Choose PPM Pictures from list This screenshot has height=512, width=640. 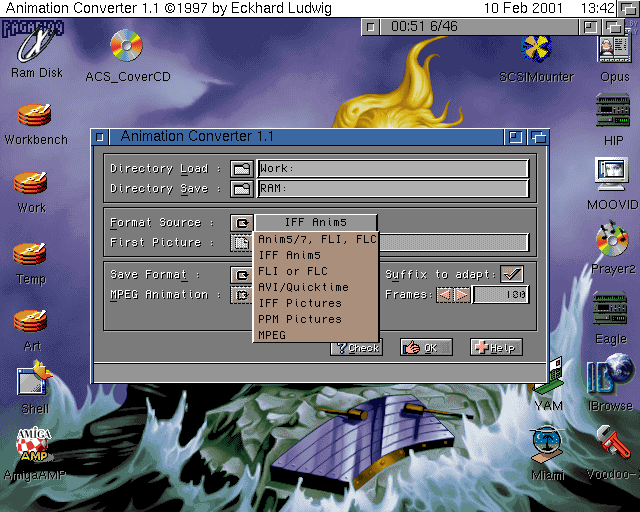[x=317, y=319]
